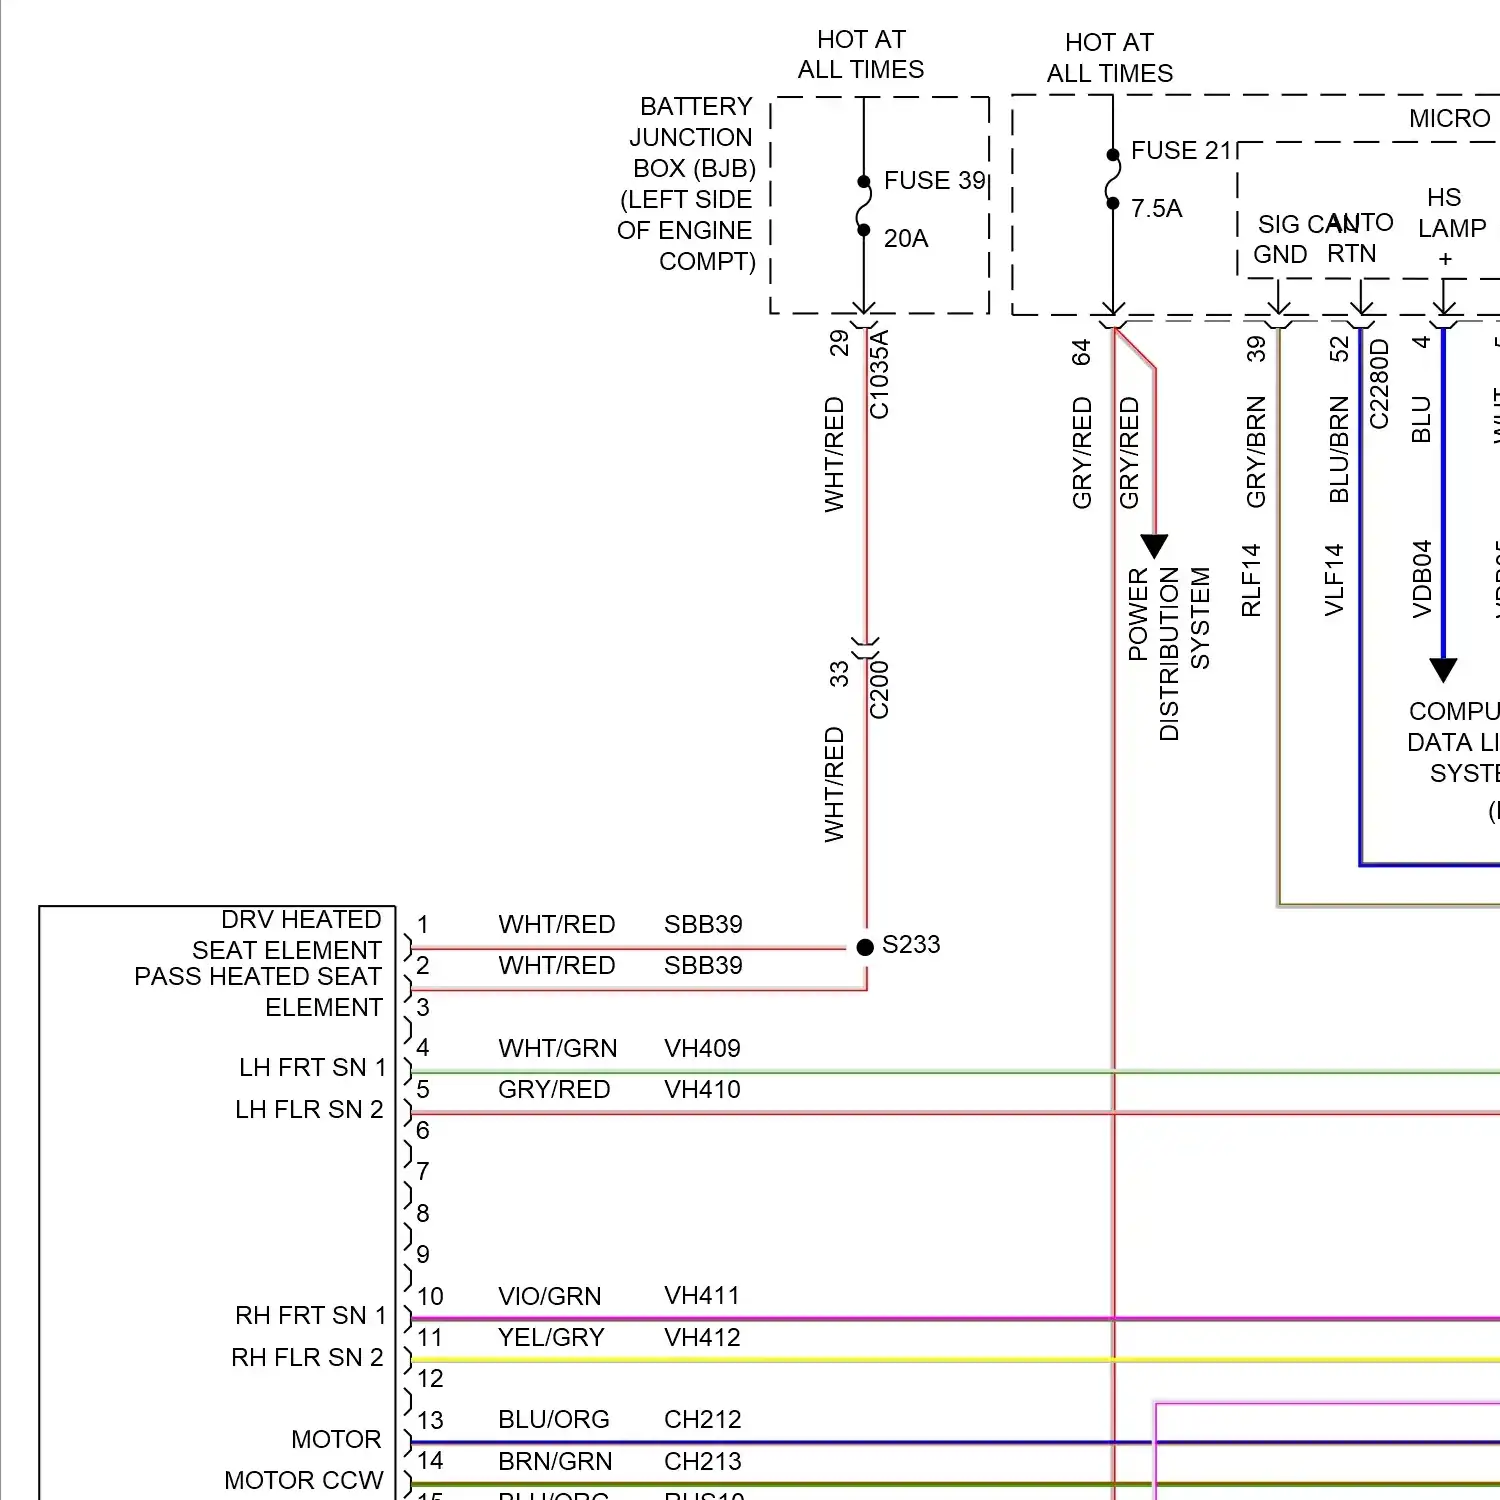Click the 7.5A fuse rating text
This screenshot has width=1500, height=1500.
1156,209
